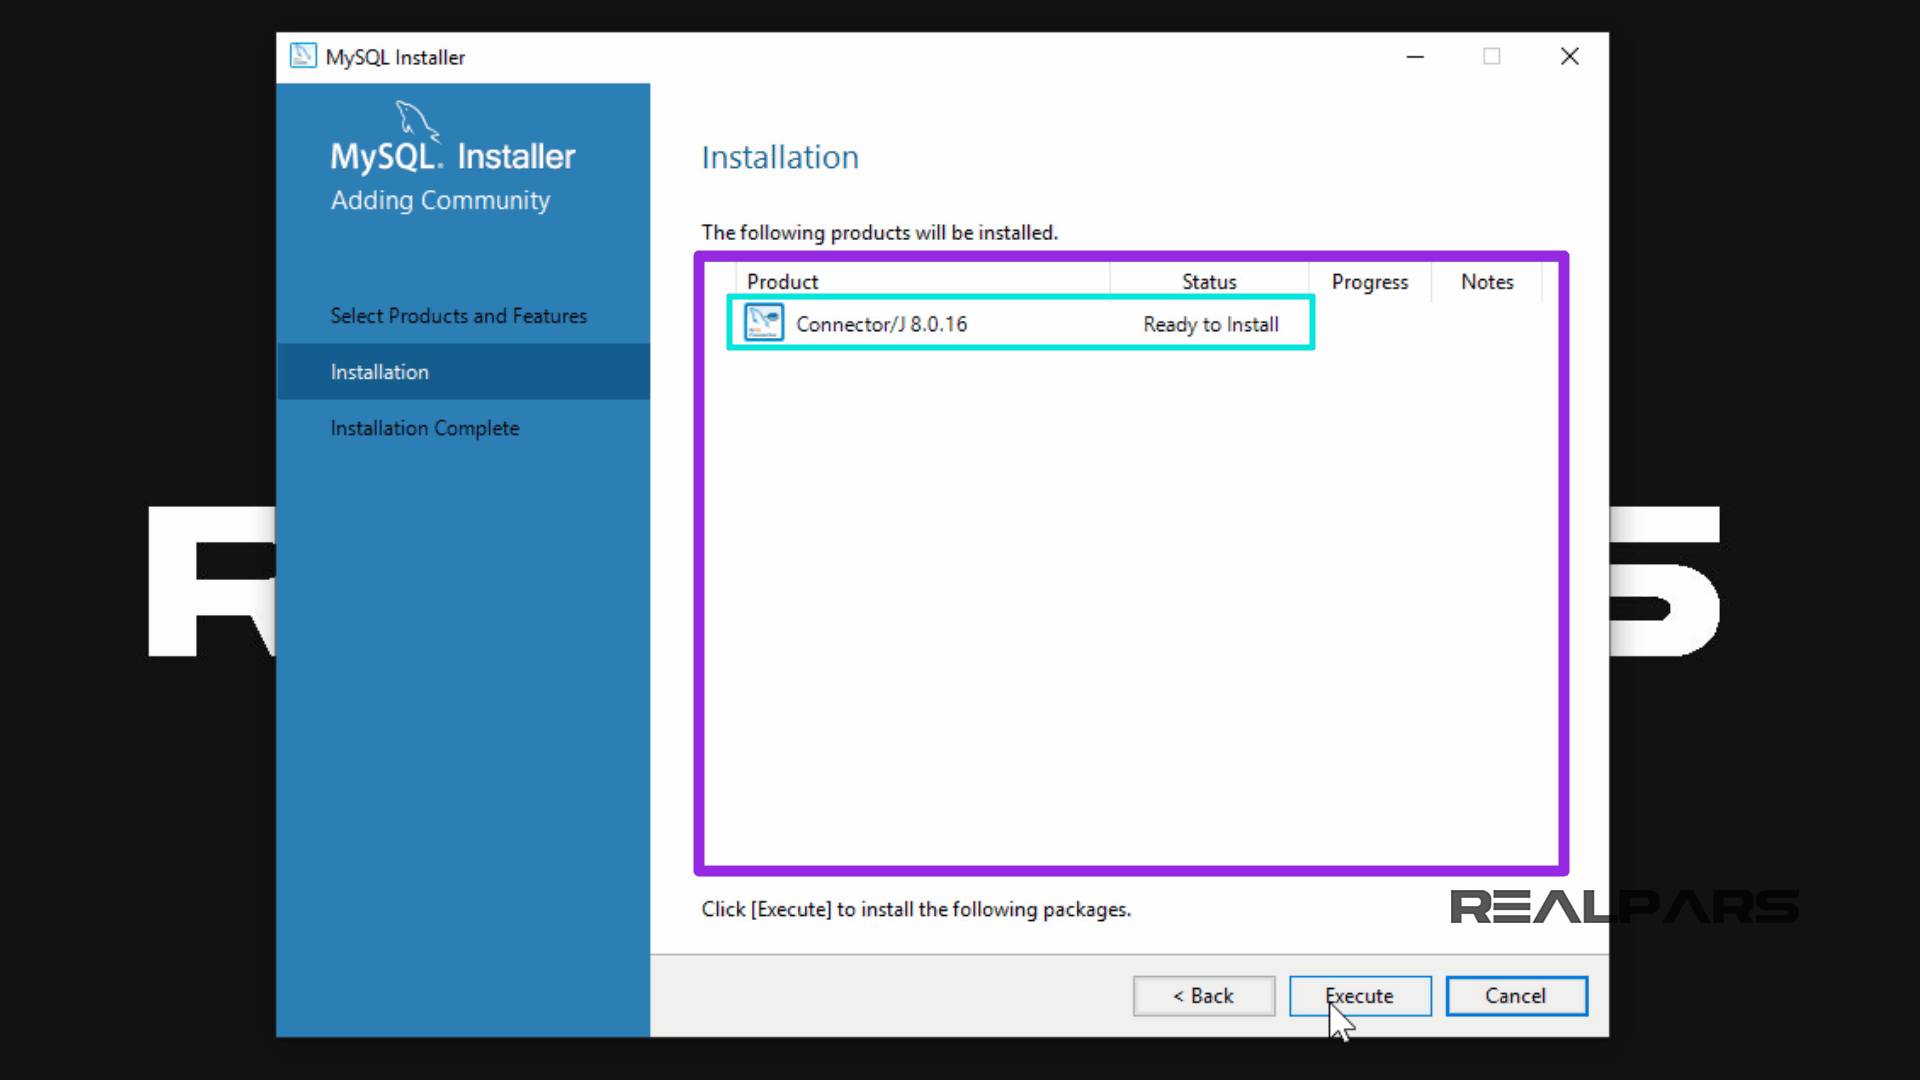Image resolution: width=1920 pixels, height=1080 pixels.
Task: Open Select Products and Features step
Action: tap(458, 315)
